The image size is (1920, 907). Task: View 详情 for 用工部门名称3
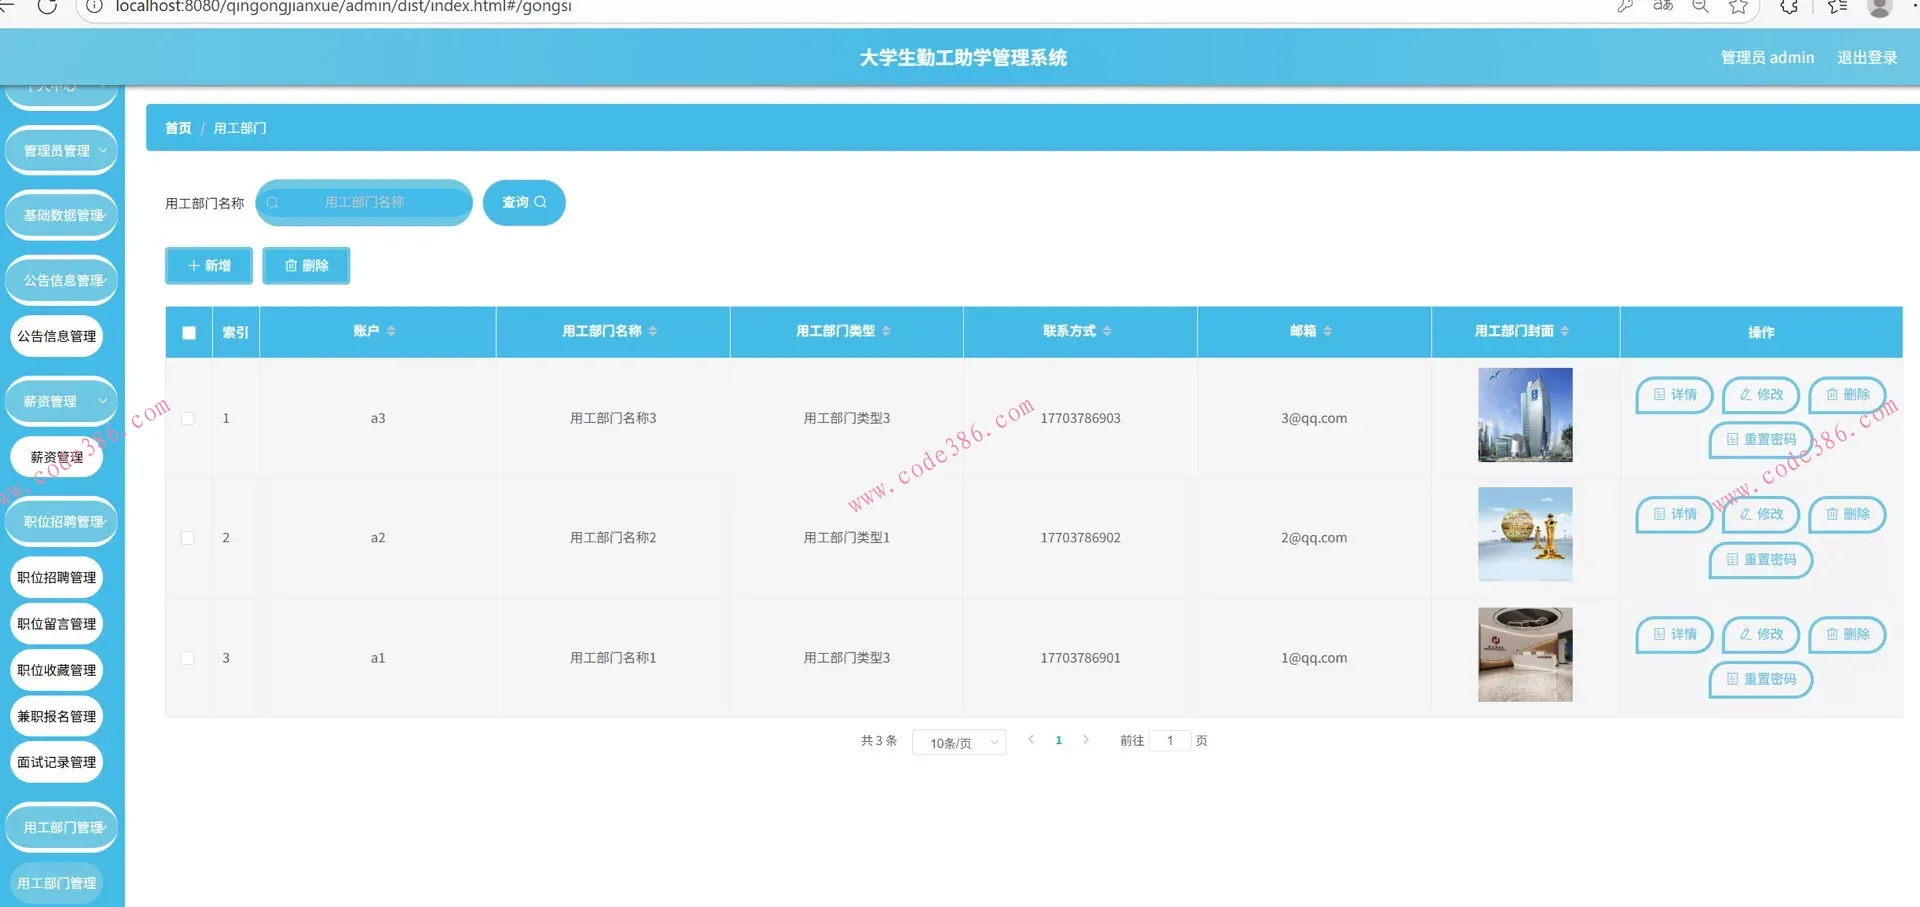(x=1675, y=395)
